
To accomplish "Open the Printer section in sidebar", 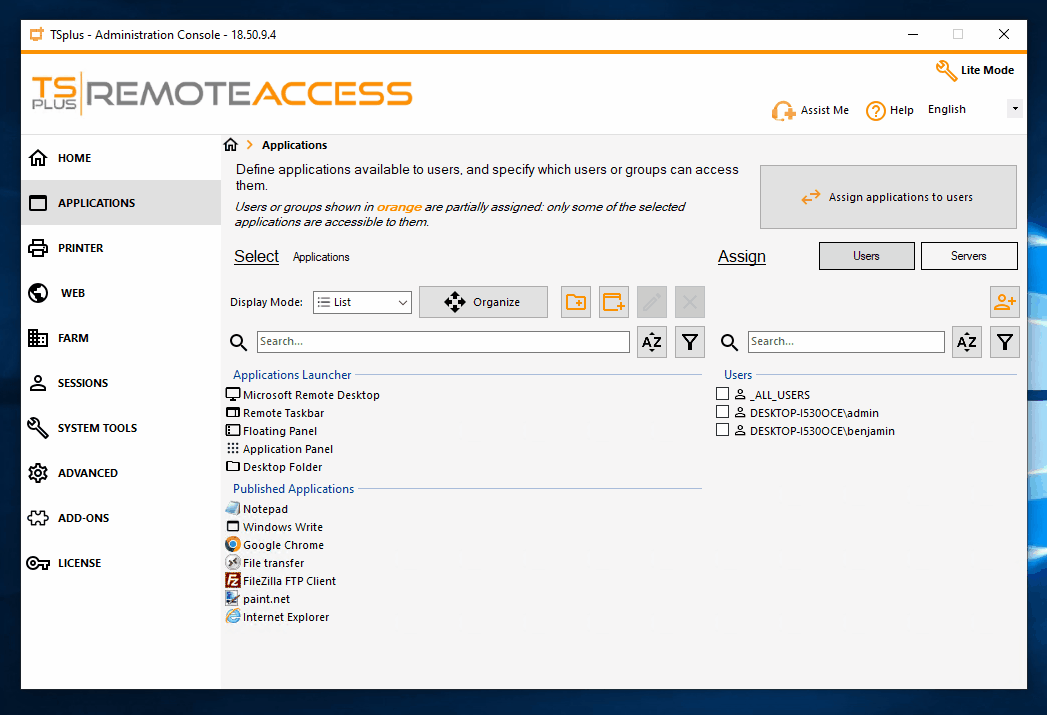I will [80, 248].
